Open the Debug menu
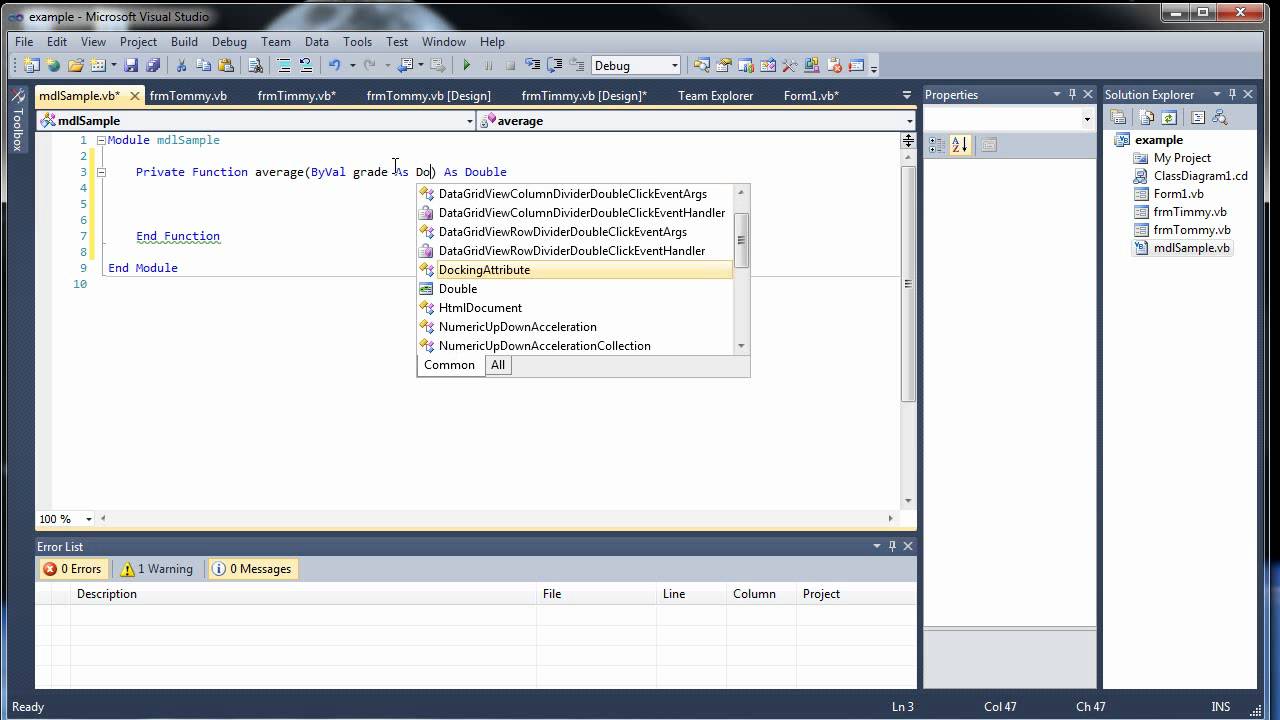 point(229,42)
